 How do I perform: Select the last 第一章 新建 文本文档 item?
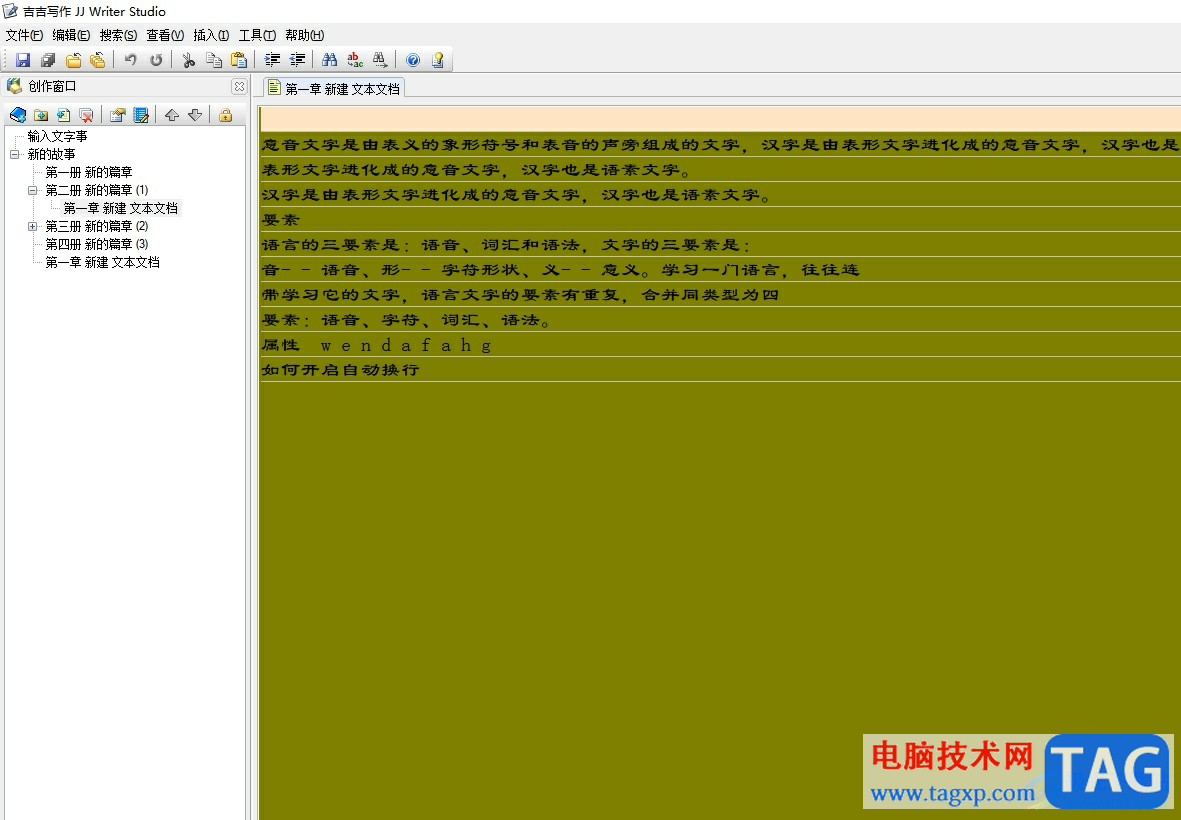[x=102, y=263]
